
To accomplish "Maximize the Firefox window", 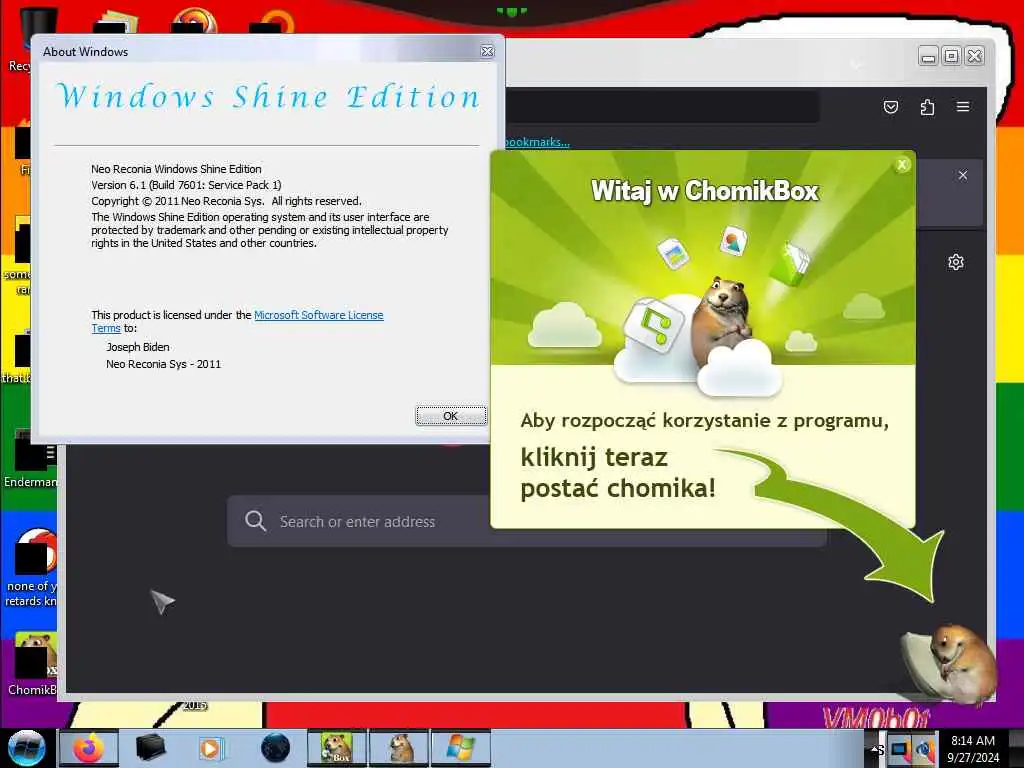I will (952, 57).
